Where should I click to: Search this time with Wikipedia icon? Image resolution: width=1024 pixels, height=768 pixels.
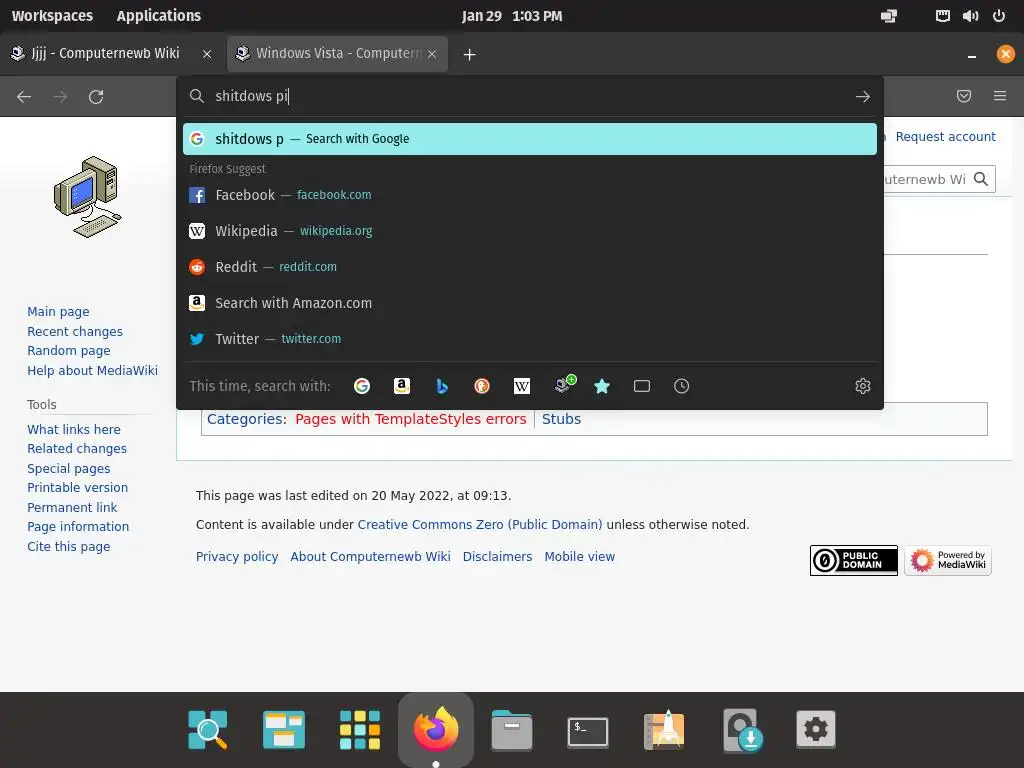coord(522,386)
